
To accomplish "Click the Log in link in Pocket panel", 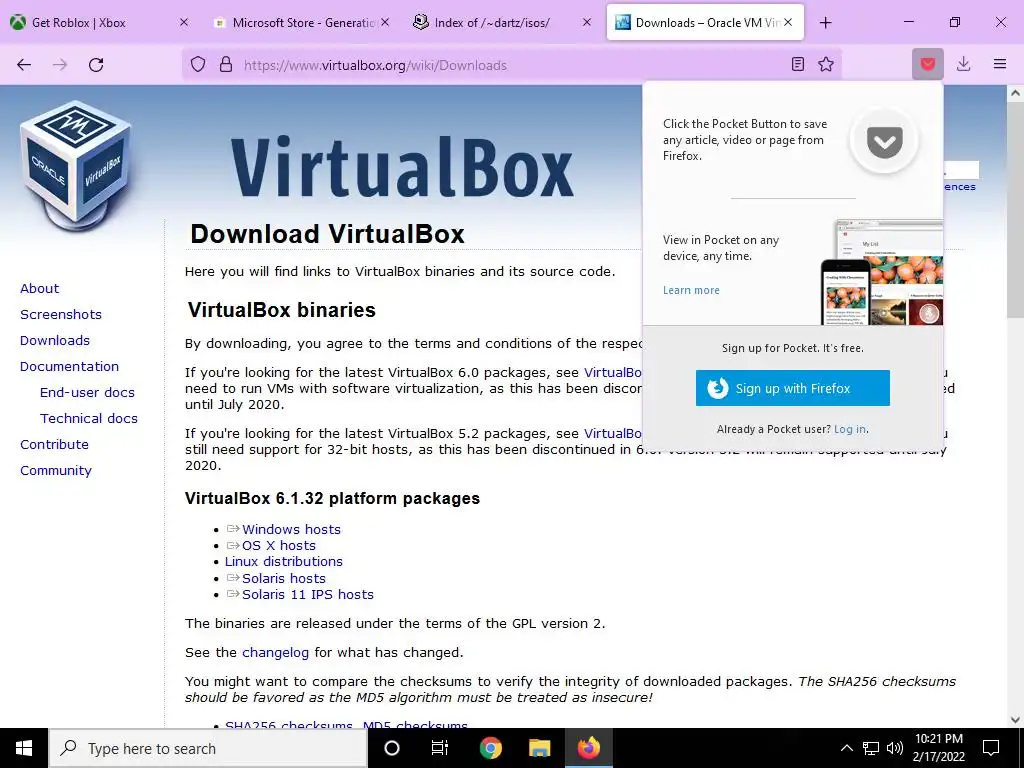I will click(850, 429).
